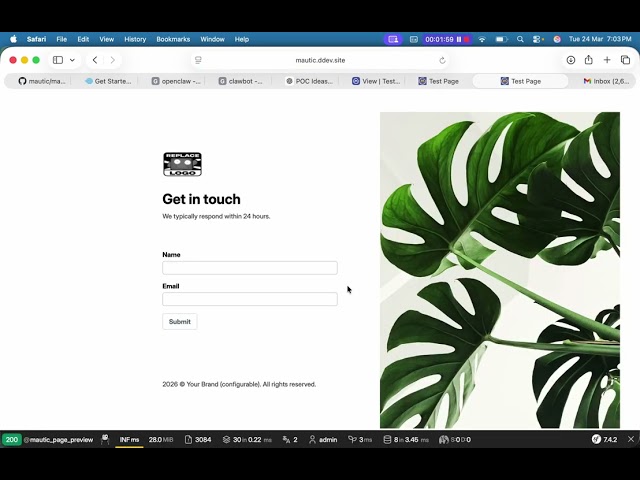Click the monstera leaf image
This screenshot has width=640, height=480.
pyautogui.click(x=500, y=270)
